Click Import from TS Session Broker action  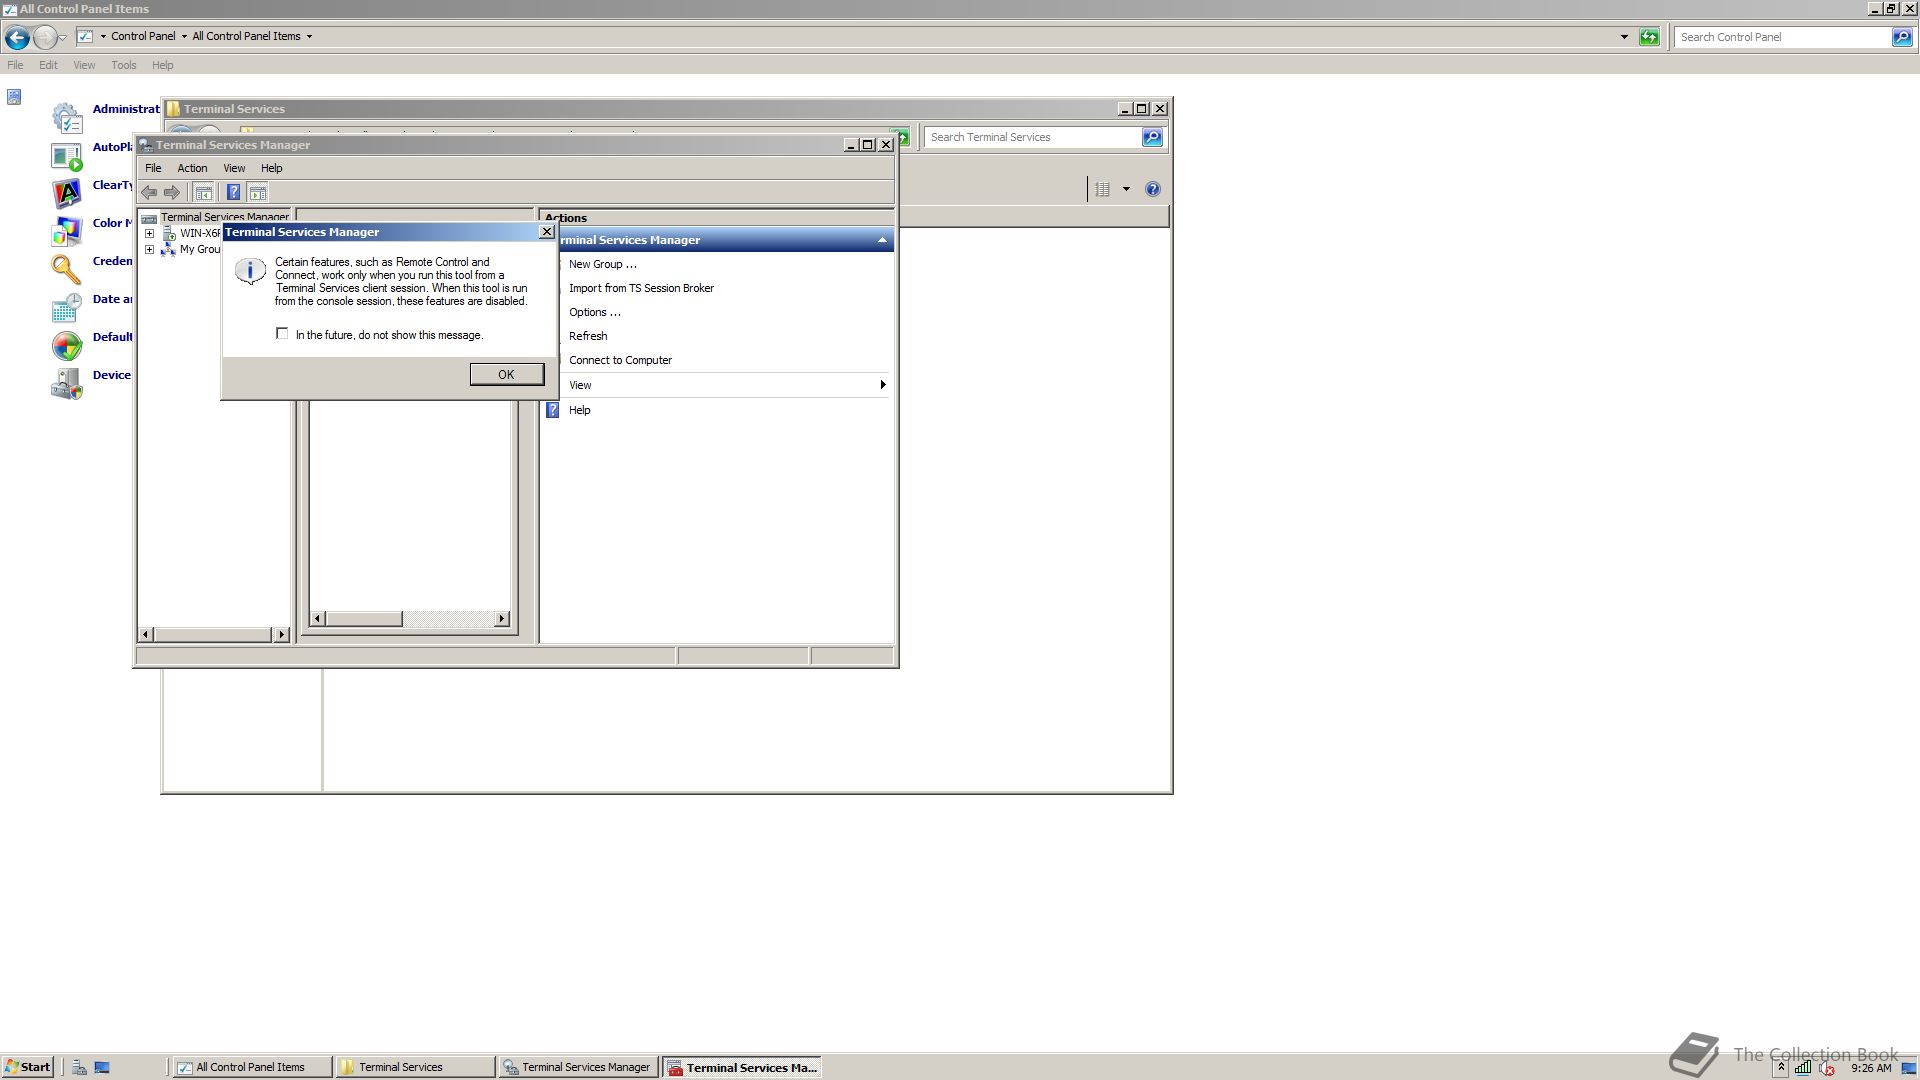click(x=641, y=288)
